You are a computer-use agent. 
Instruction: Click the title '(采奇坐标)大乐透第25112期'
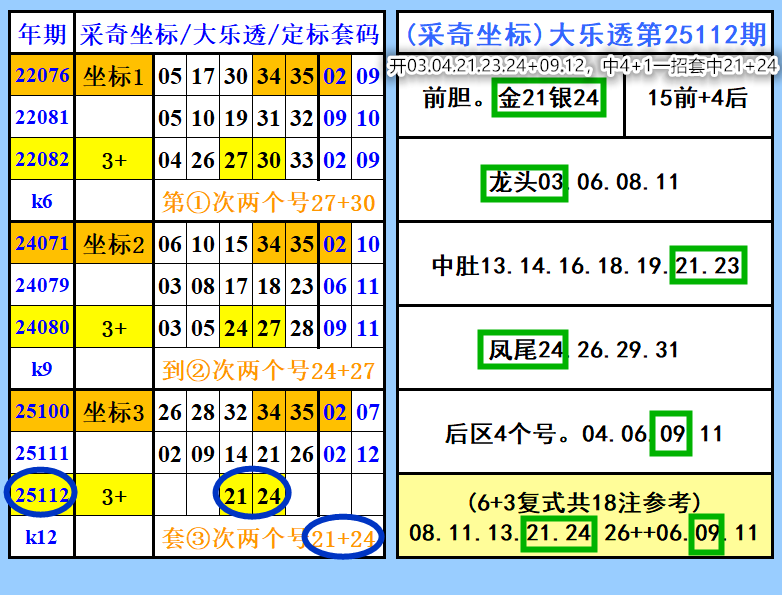pyautogui.click(x=586, y=34)
